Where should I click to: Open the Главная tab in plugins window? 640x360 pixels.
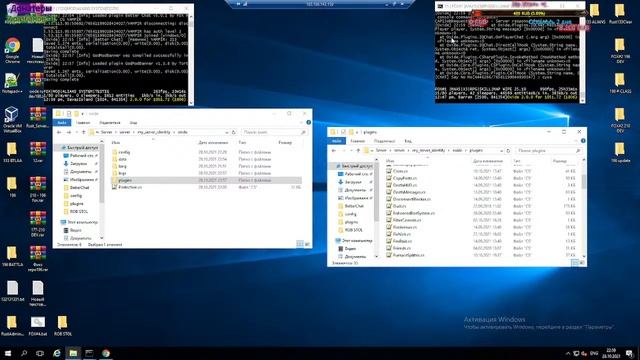358,141
